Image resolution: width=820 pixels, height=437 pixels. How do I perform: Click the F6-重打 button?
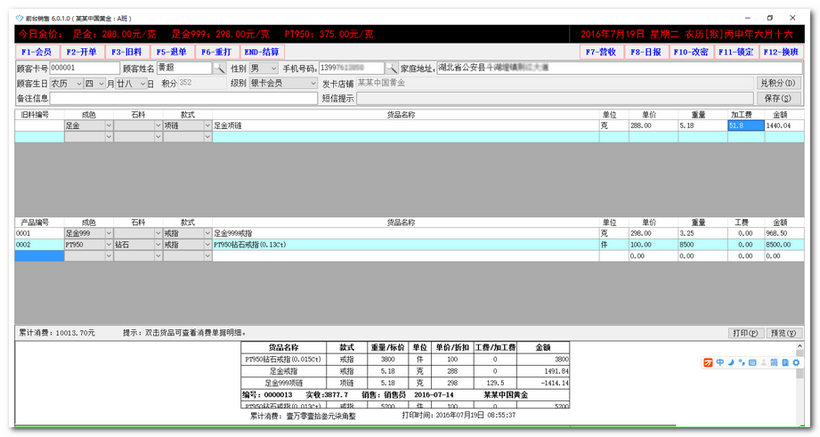217,52
